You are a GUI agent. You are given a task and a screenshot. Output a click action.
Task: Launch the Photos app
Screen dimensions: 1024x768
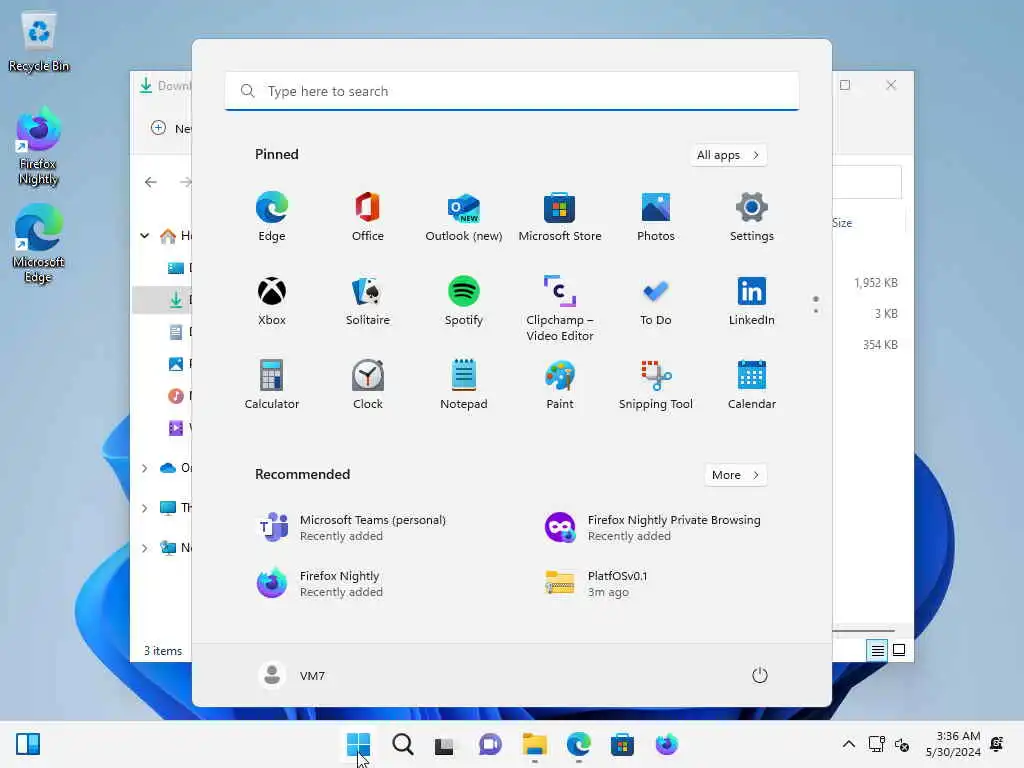point(656,217)
